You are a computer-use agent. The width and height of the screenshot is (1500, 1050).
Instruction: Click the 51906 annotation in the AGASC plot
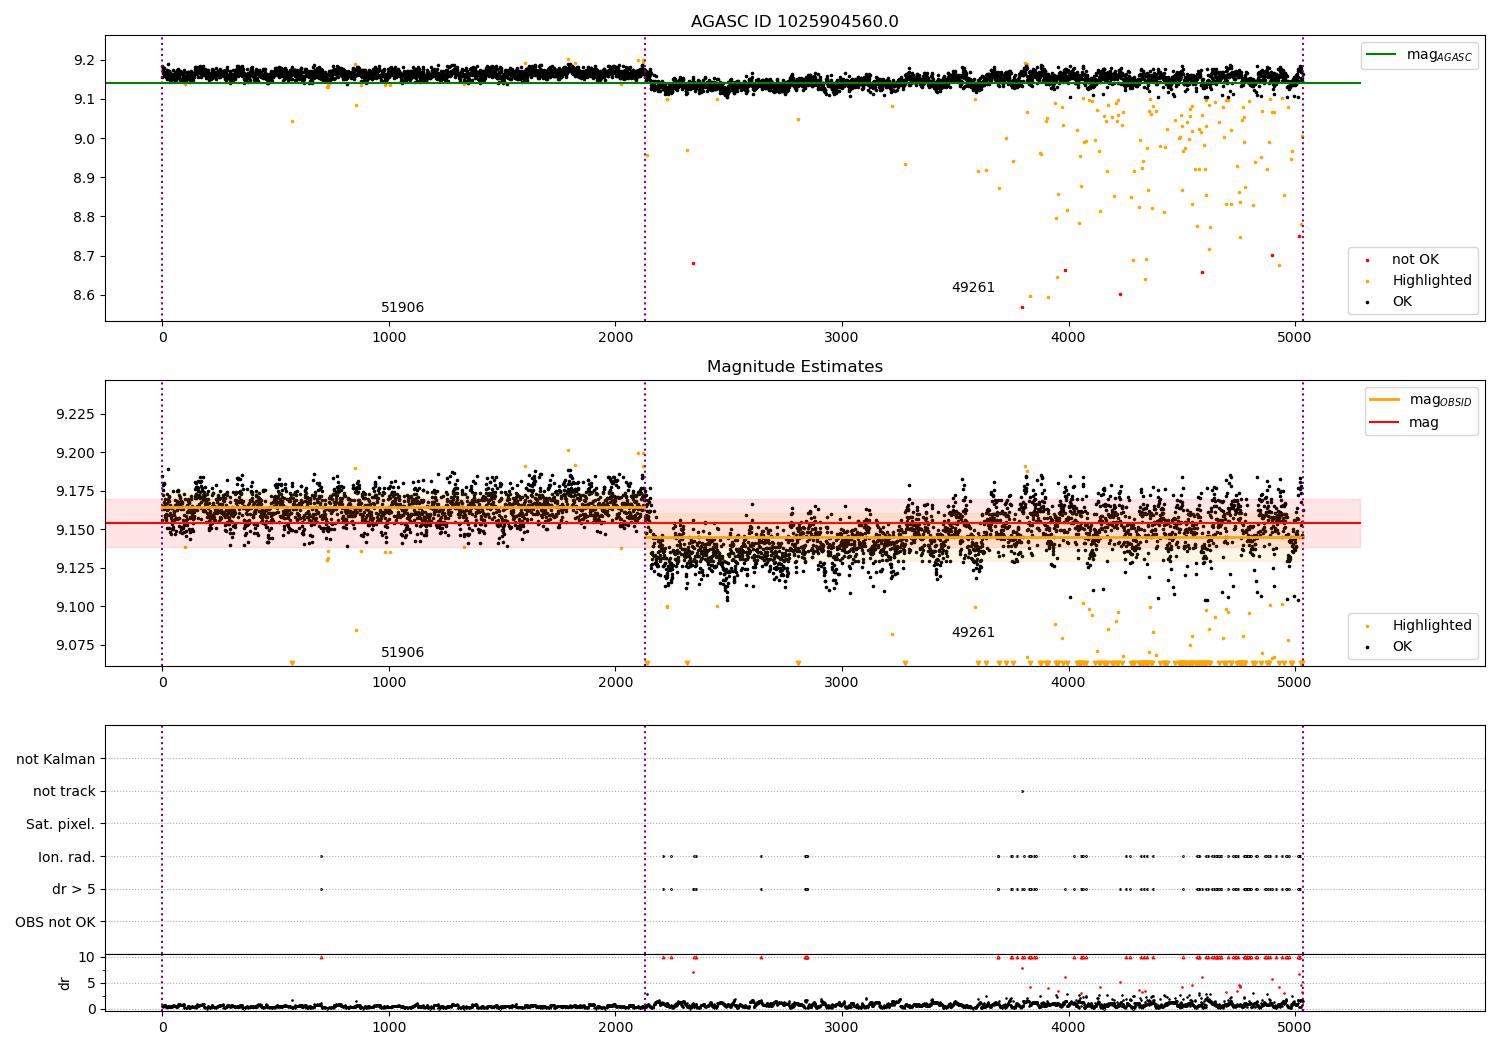pos(402,308)
